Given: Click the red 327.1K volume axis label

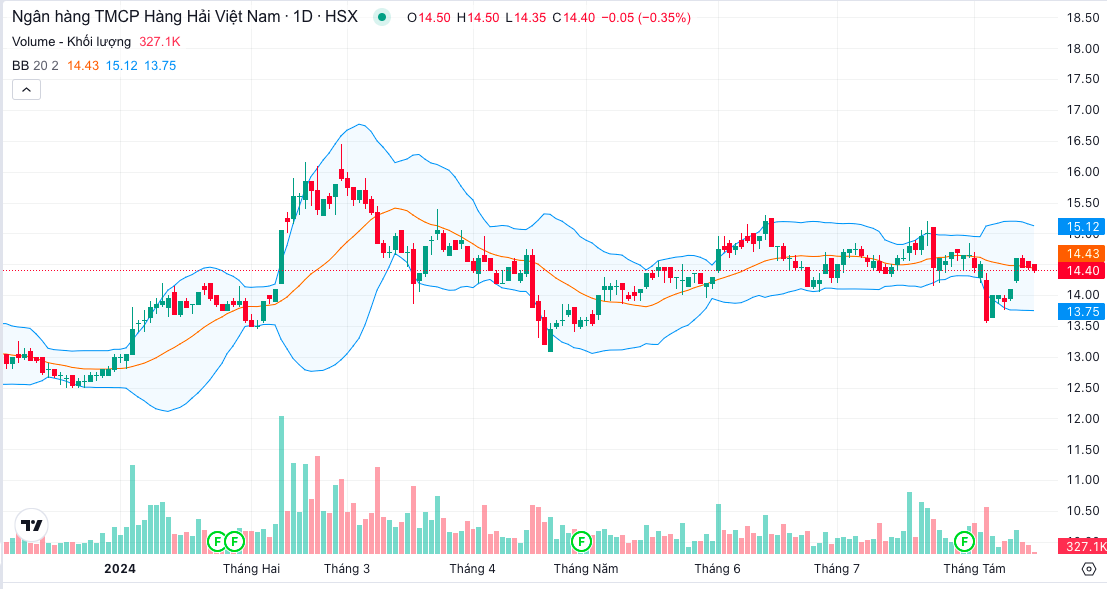Looking at the screenshot, I should (1082, 546).
